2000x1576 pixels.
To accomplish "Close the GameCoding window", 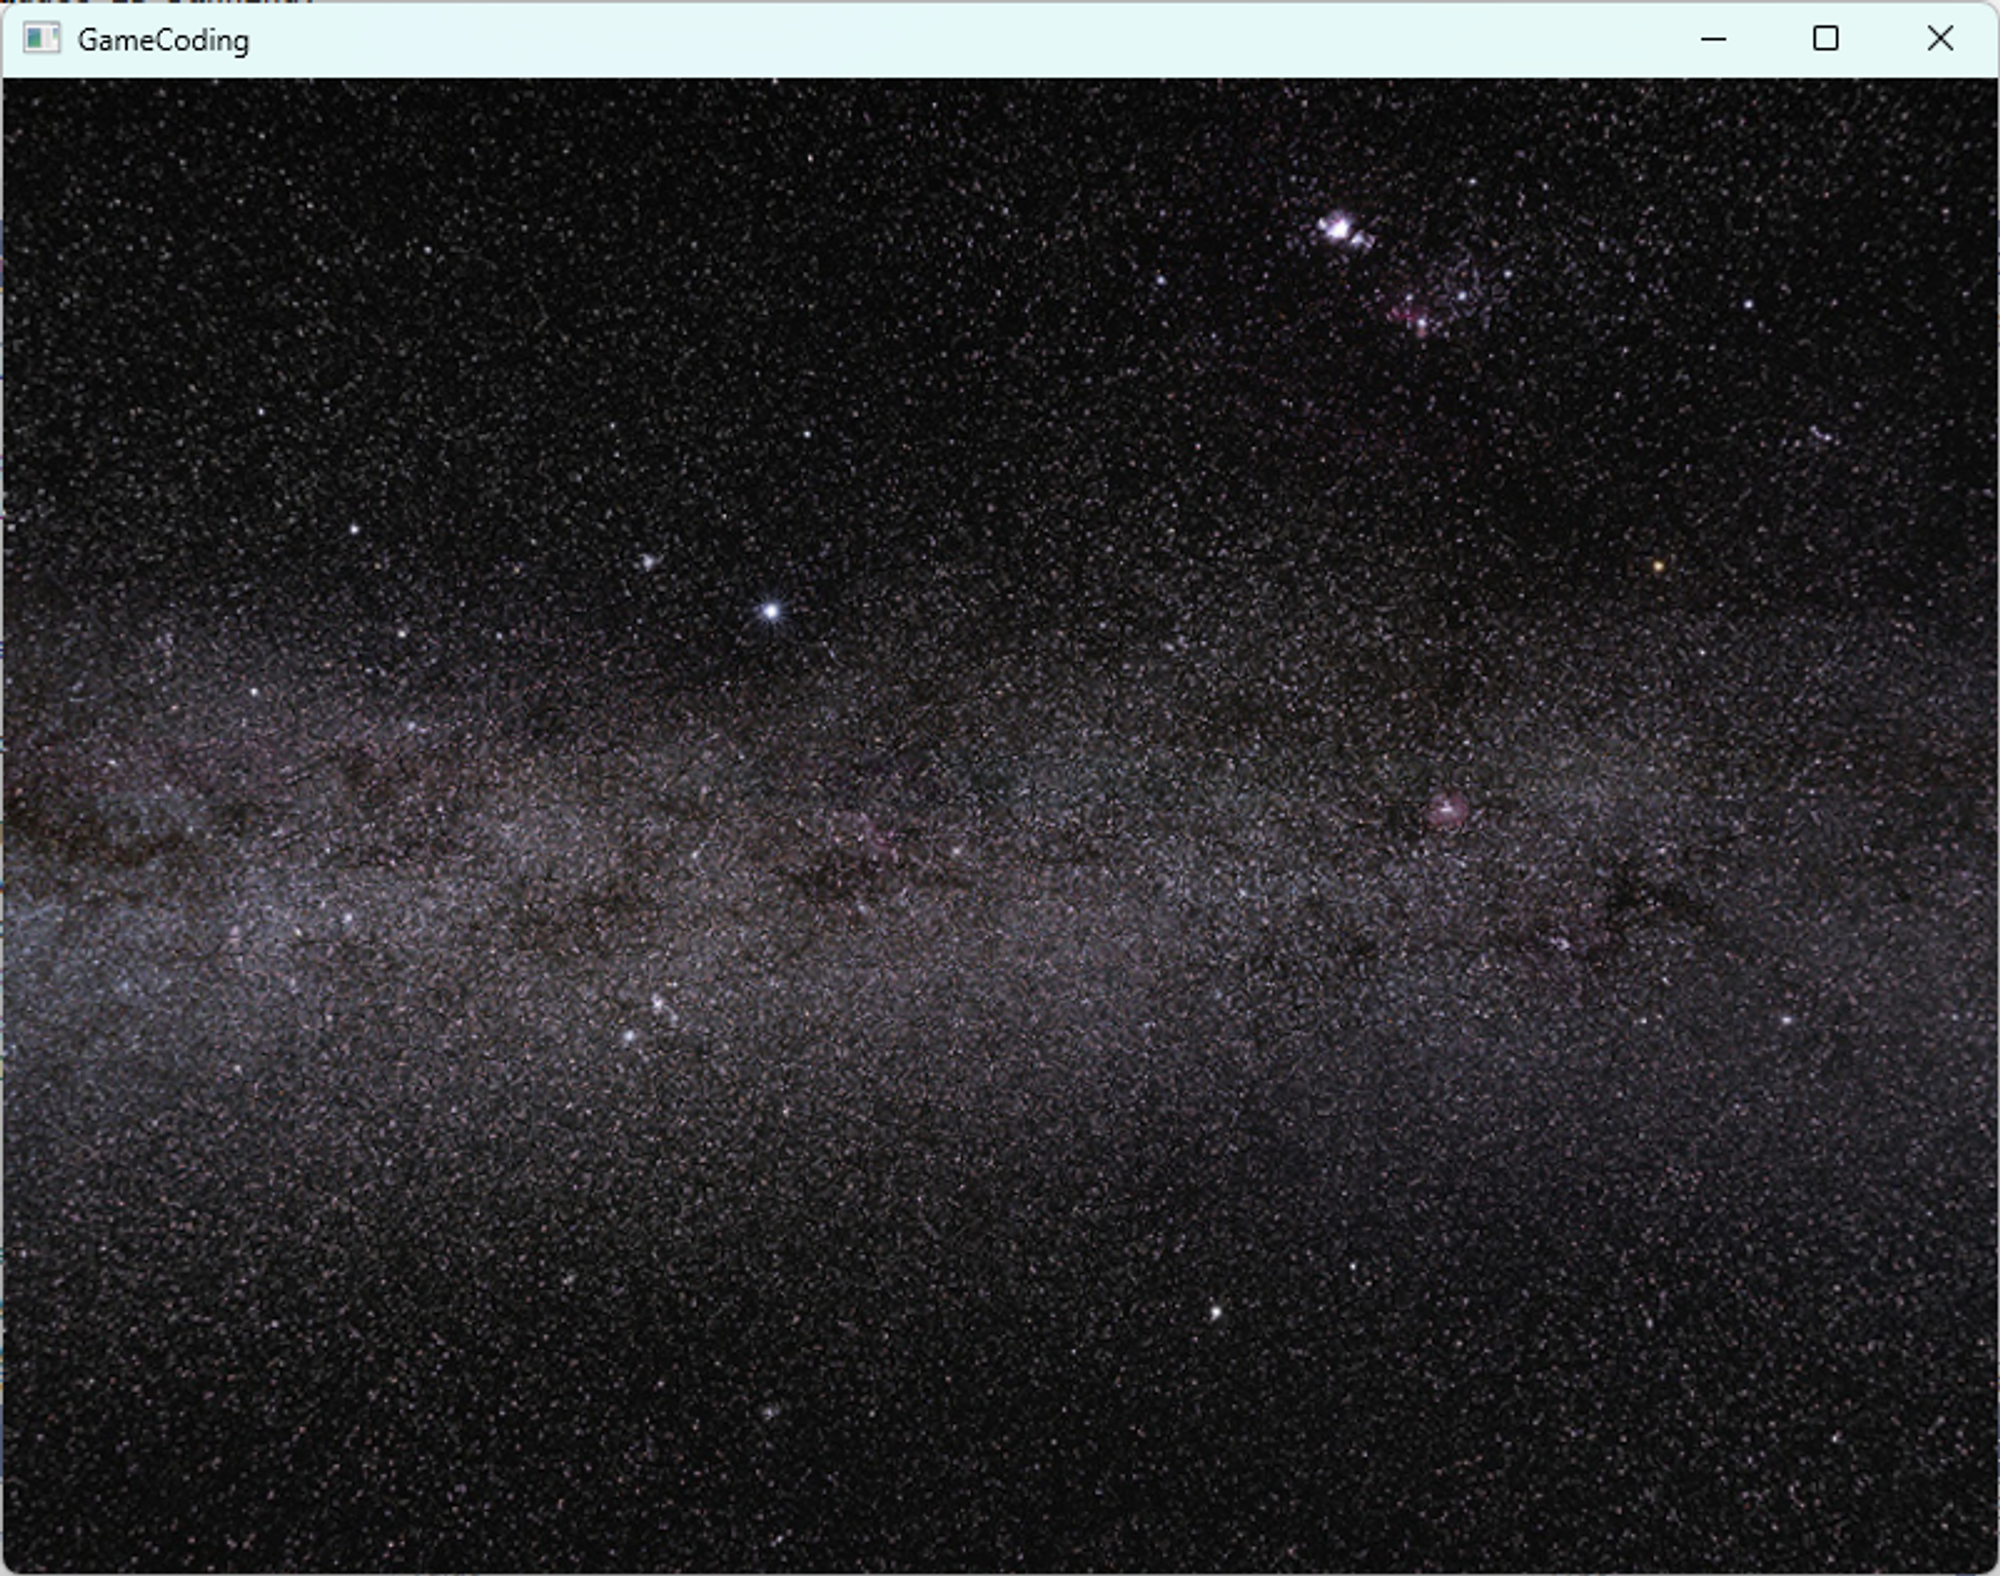I will [x=1939, y=39].
